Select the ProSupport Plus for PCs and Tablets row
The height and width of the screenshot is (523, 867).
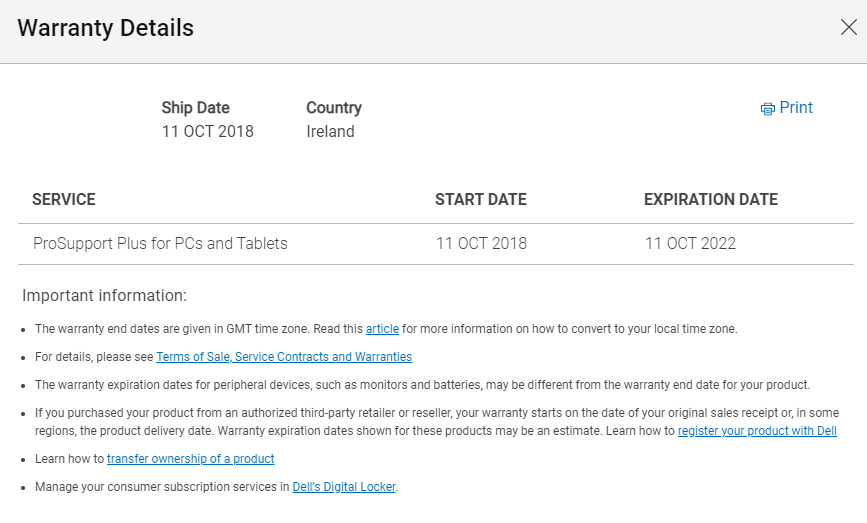click(436, 244)
